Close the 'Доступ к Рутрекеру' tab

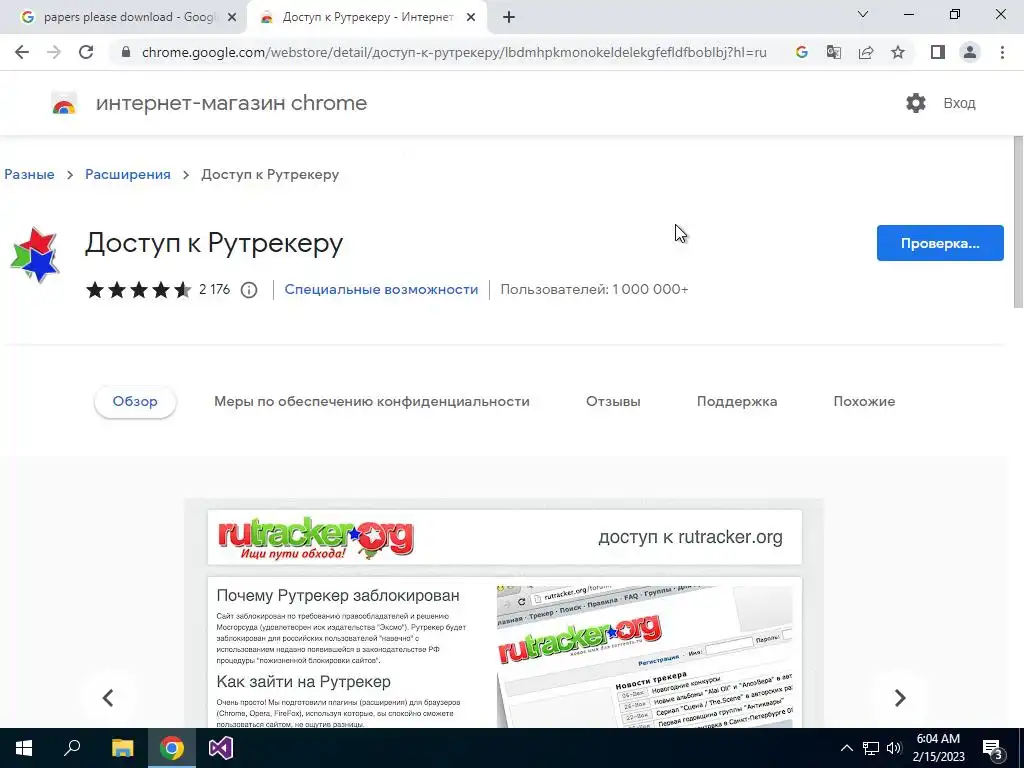click(471, 18)
